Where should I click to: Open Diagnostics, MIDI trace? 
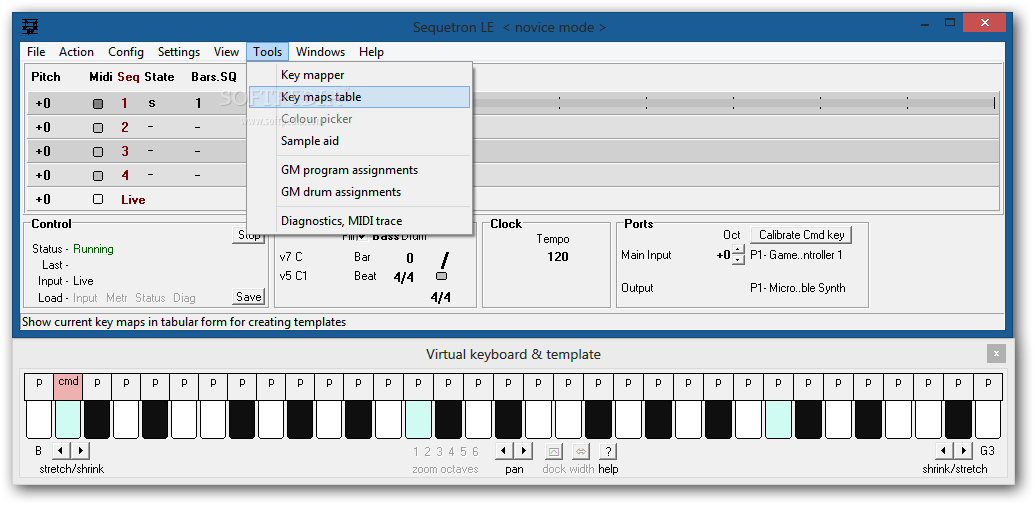coord(360,220)
